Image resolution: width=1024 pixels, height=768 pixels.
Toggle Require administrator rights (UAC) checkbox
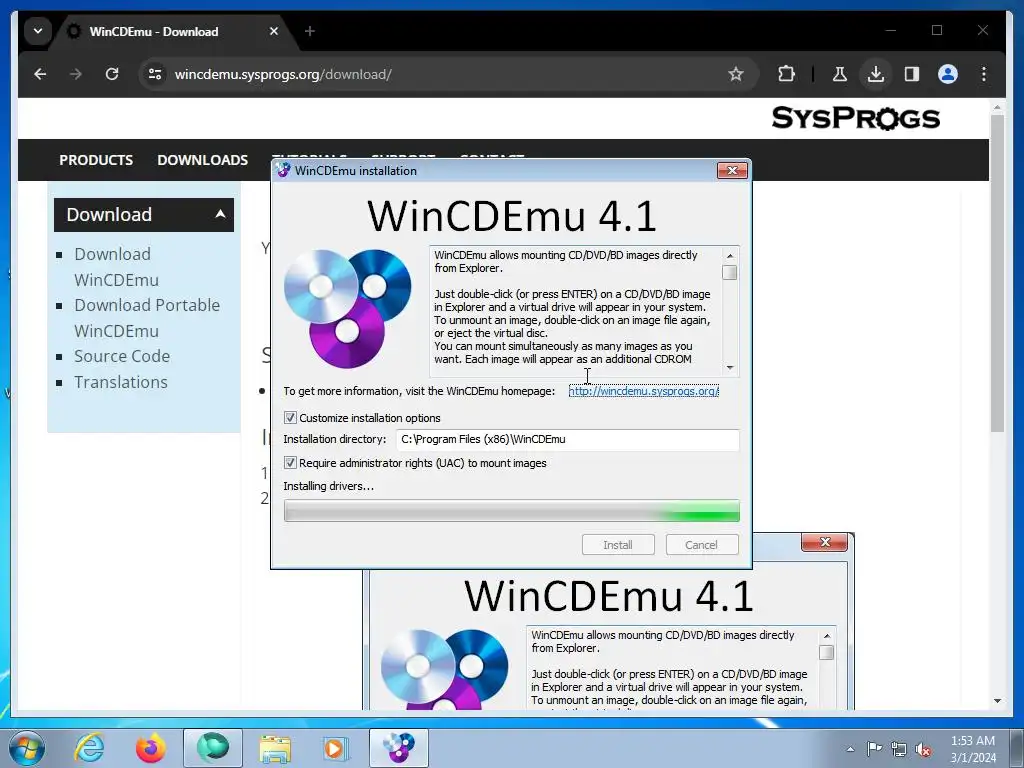pyautogui.click(x=290, y=463)
